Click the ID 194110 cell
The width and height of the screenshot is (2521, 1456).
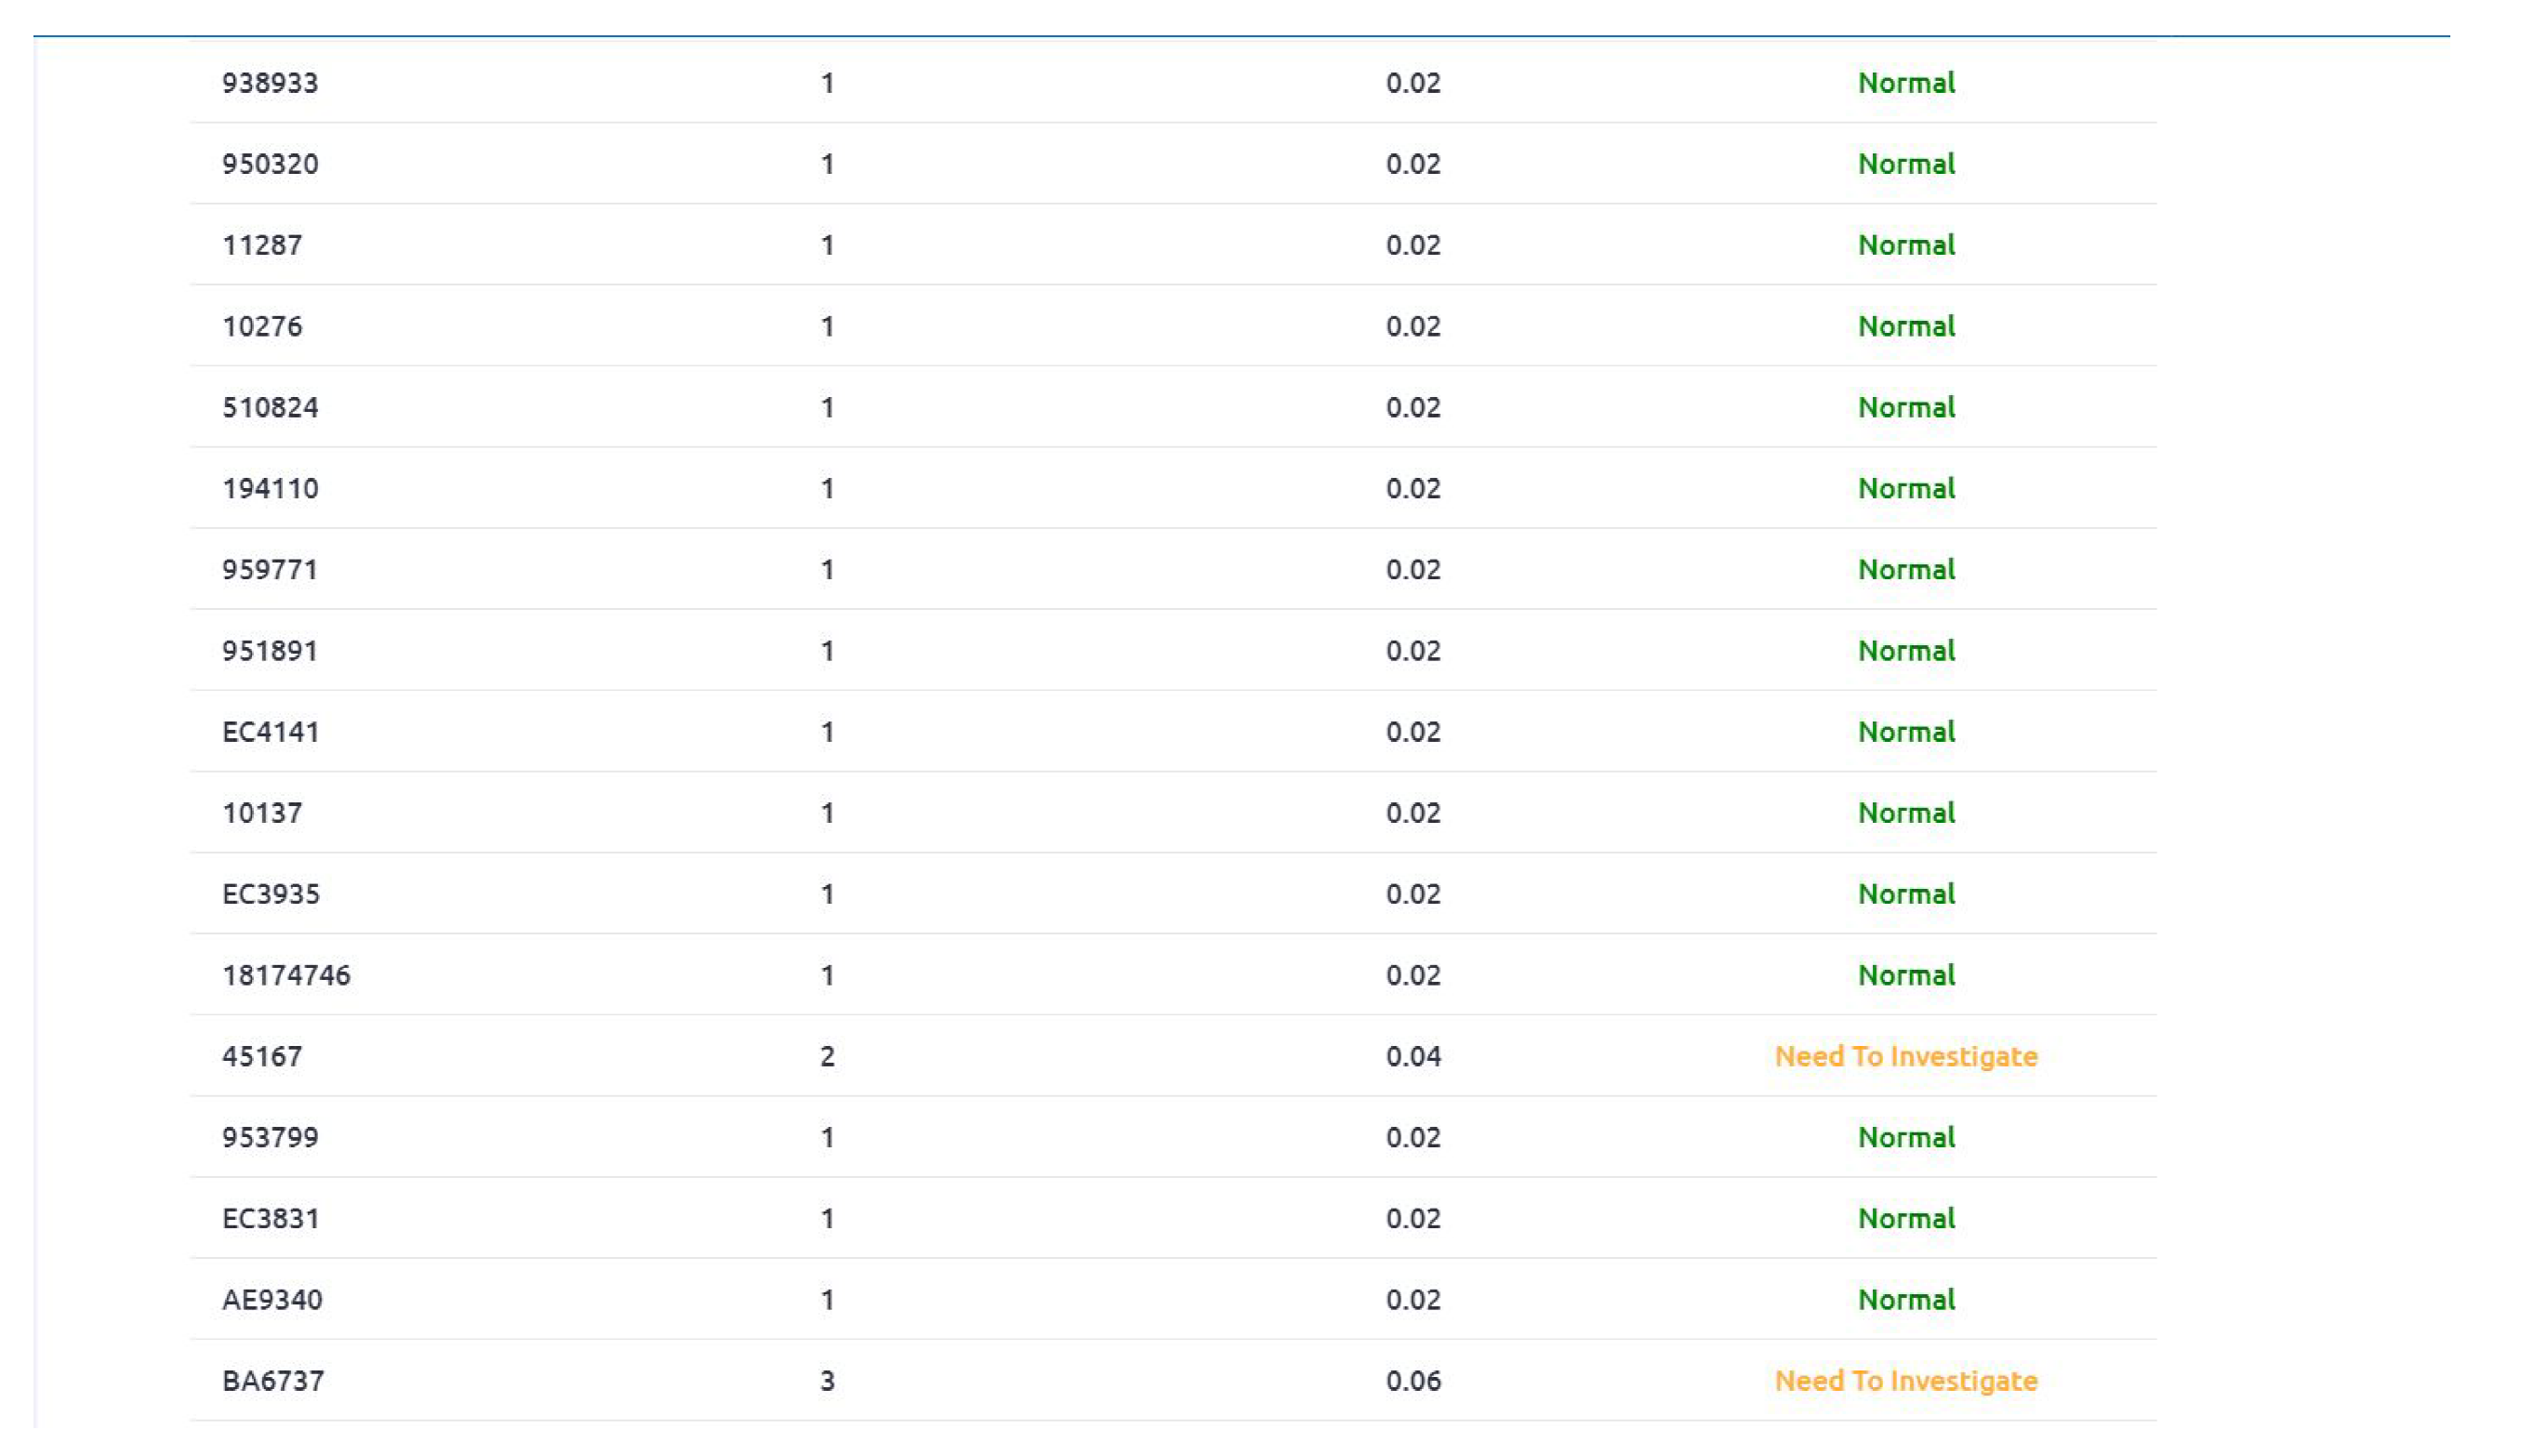(270, 488)
